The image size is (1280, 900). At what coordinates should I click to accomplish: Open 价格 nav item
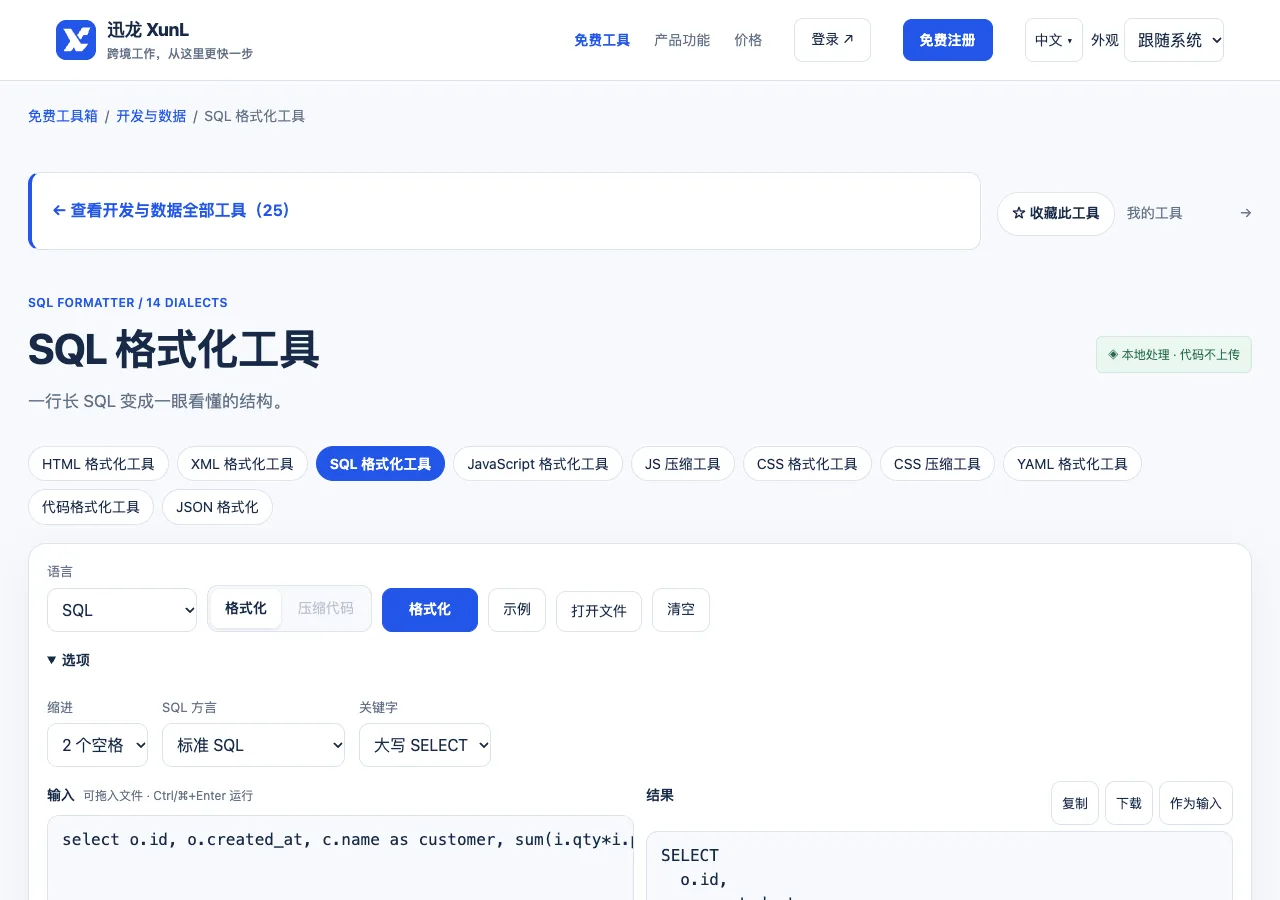pos(748,40)
